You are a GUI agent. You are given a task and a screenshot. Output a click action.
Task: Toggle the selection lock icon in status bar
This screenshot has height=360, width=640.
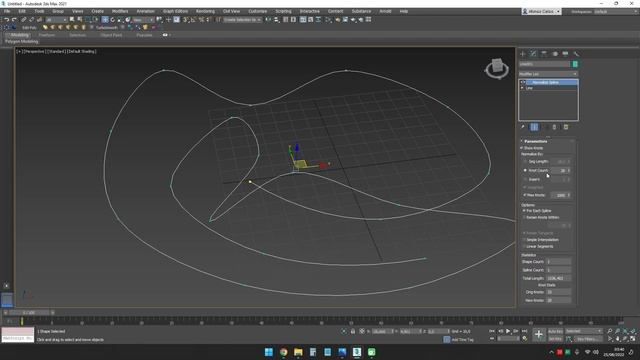pyautogui.click(x=353, y=331)
